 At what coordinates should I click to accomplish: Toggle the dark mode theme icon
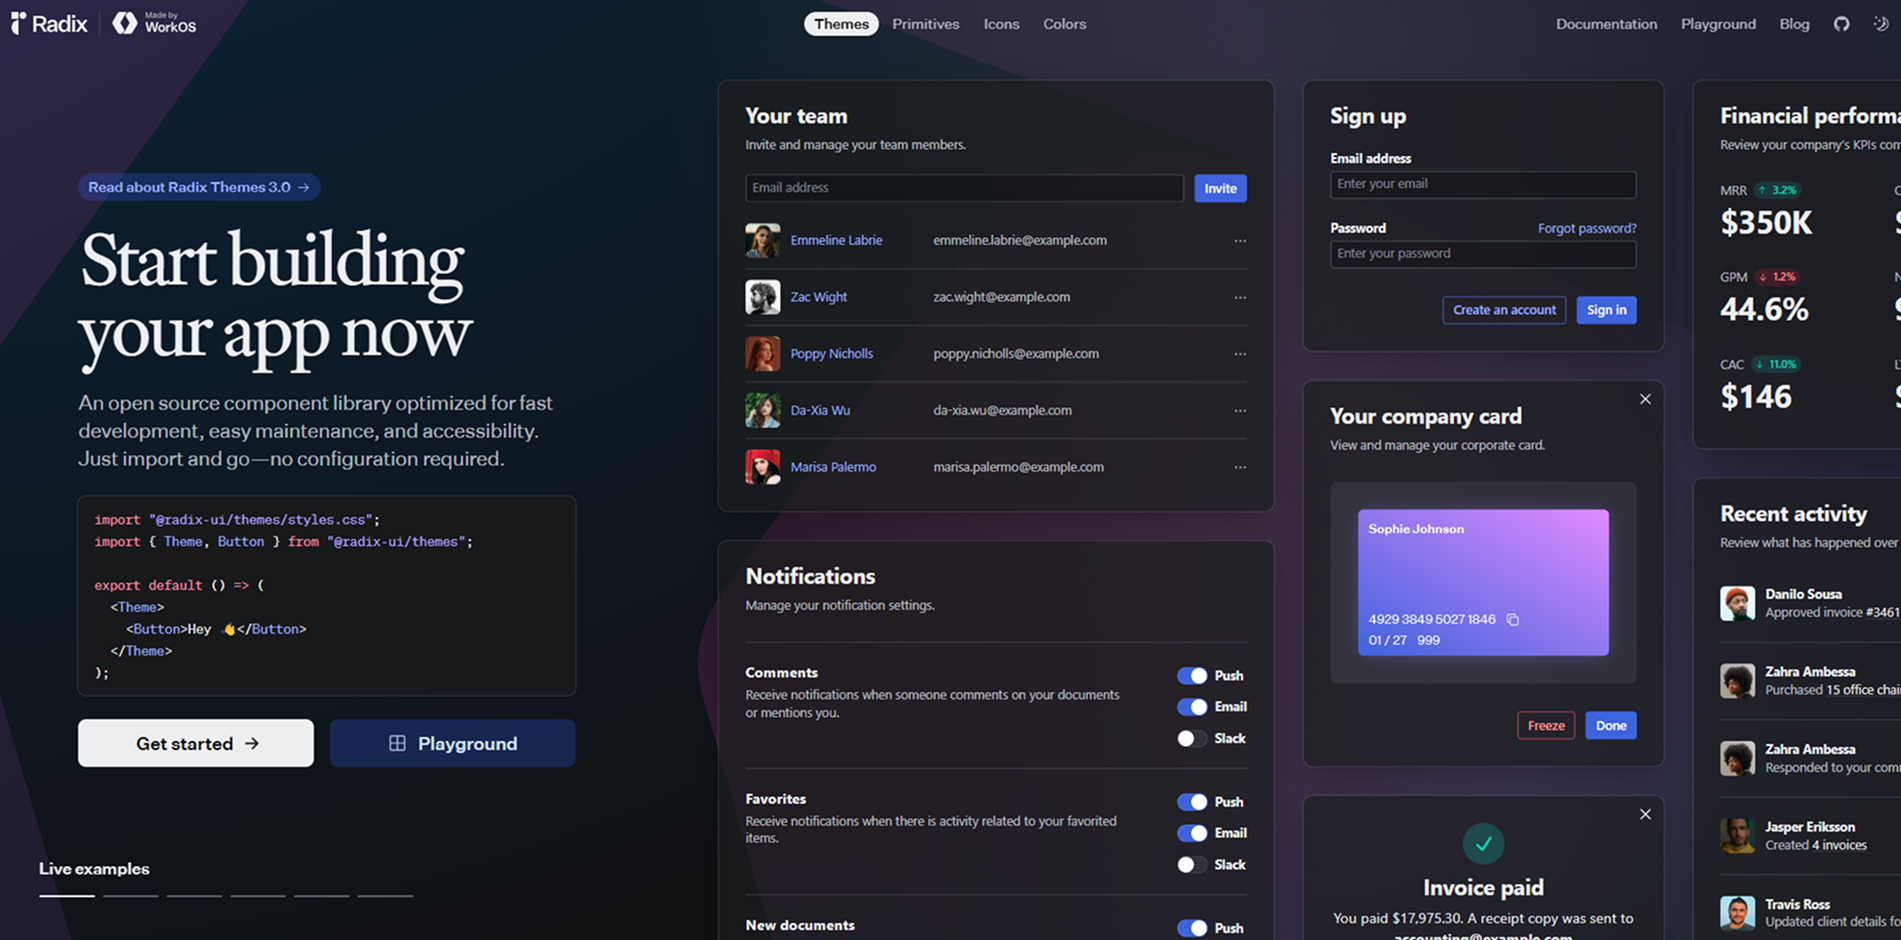(1880, 24)
